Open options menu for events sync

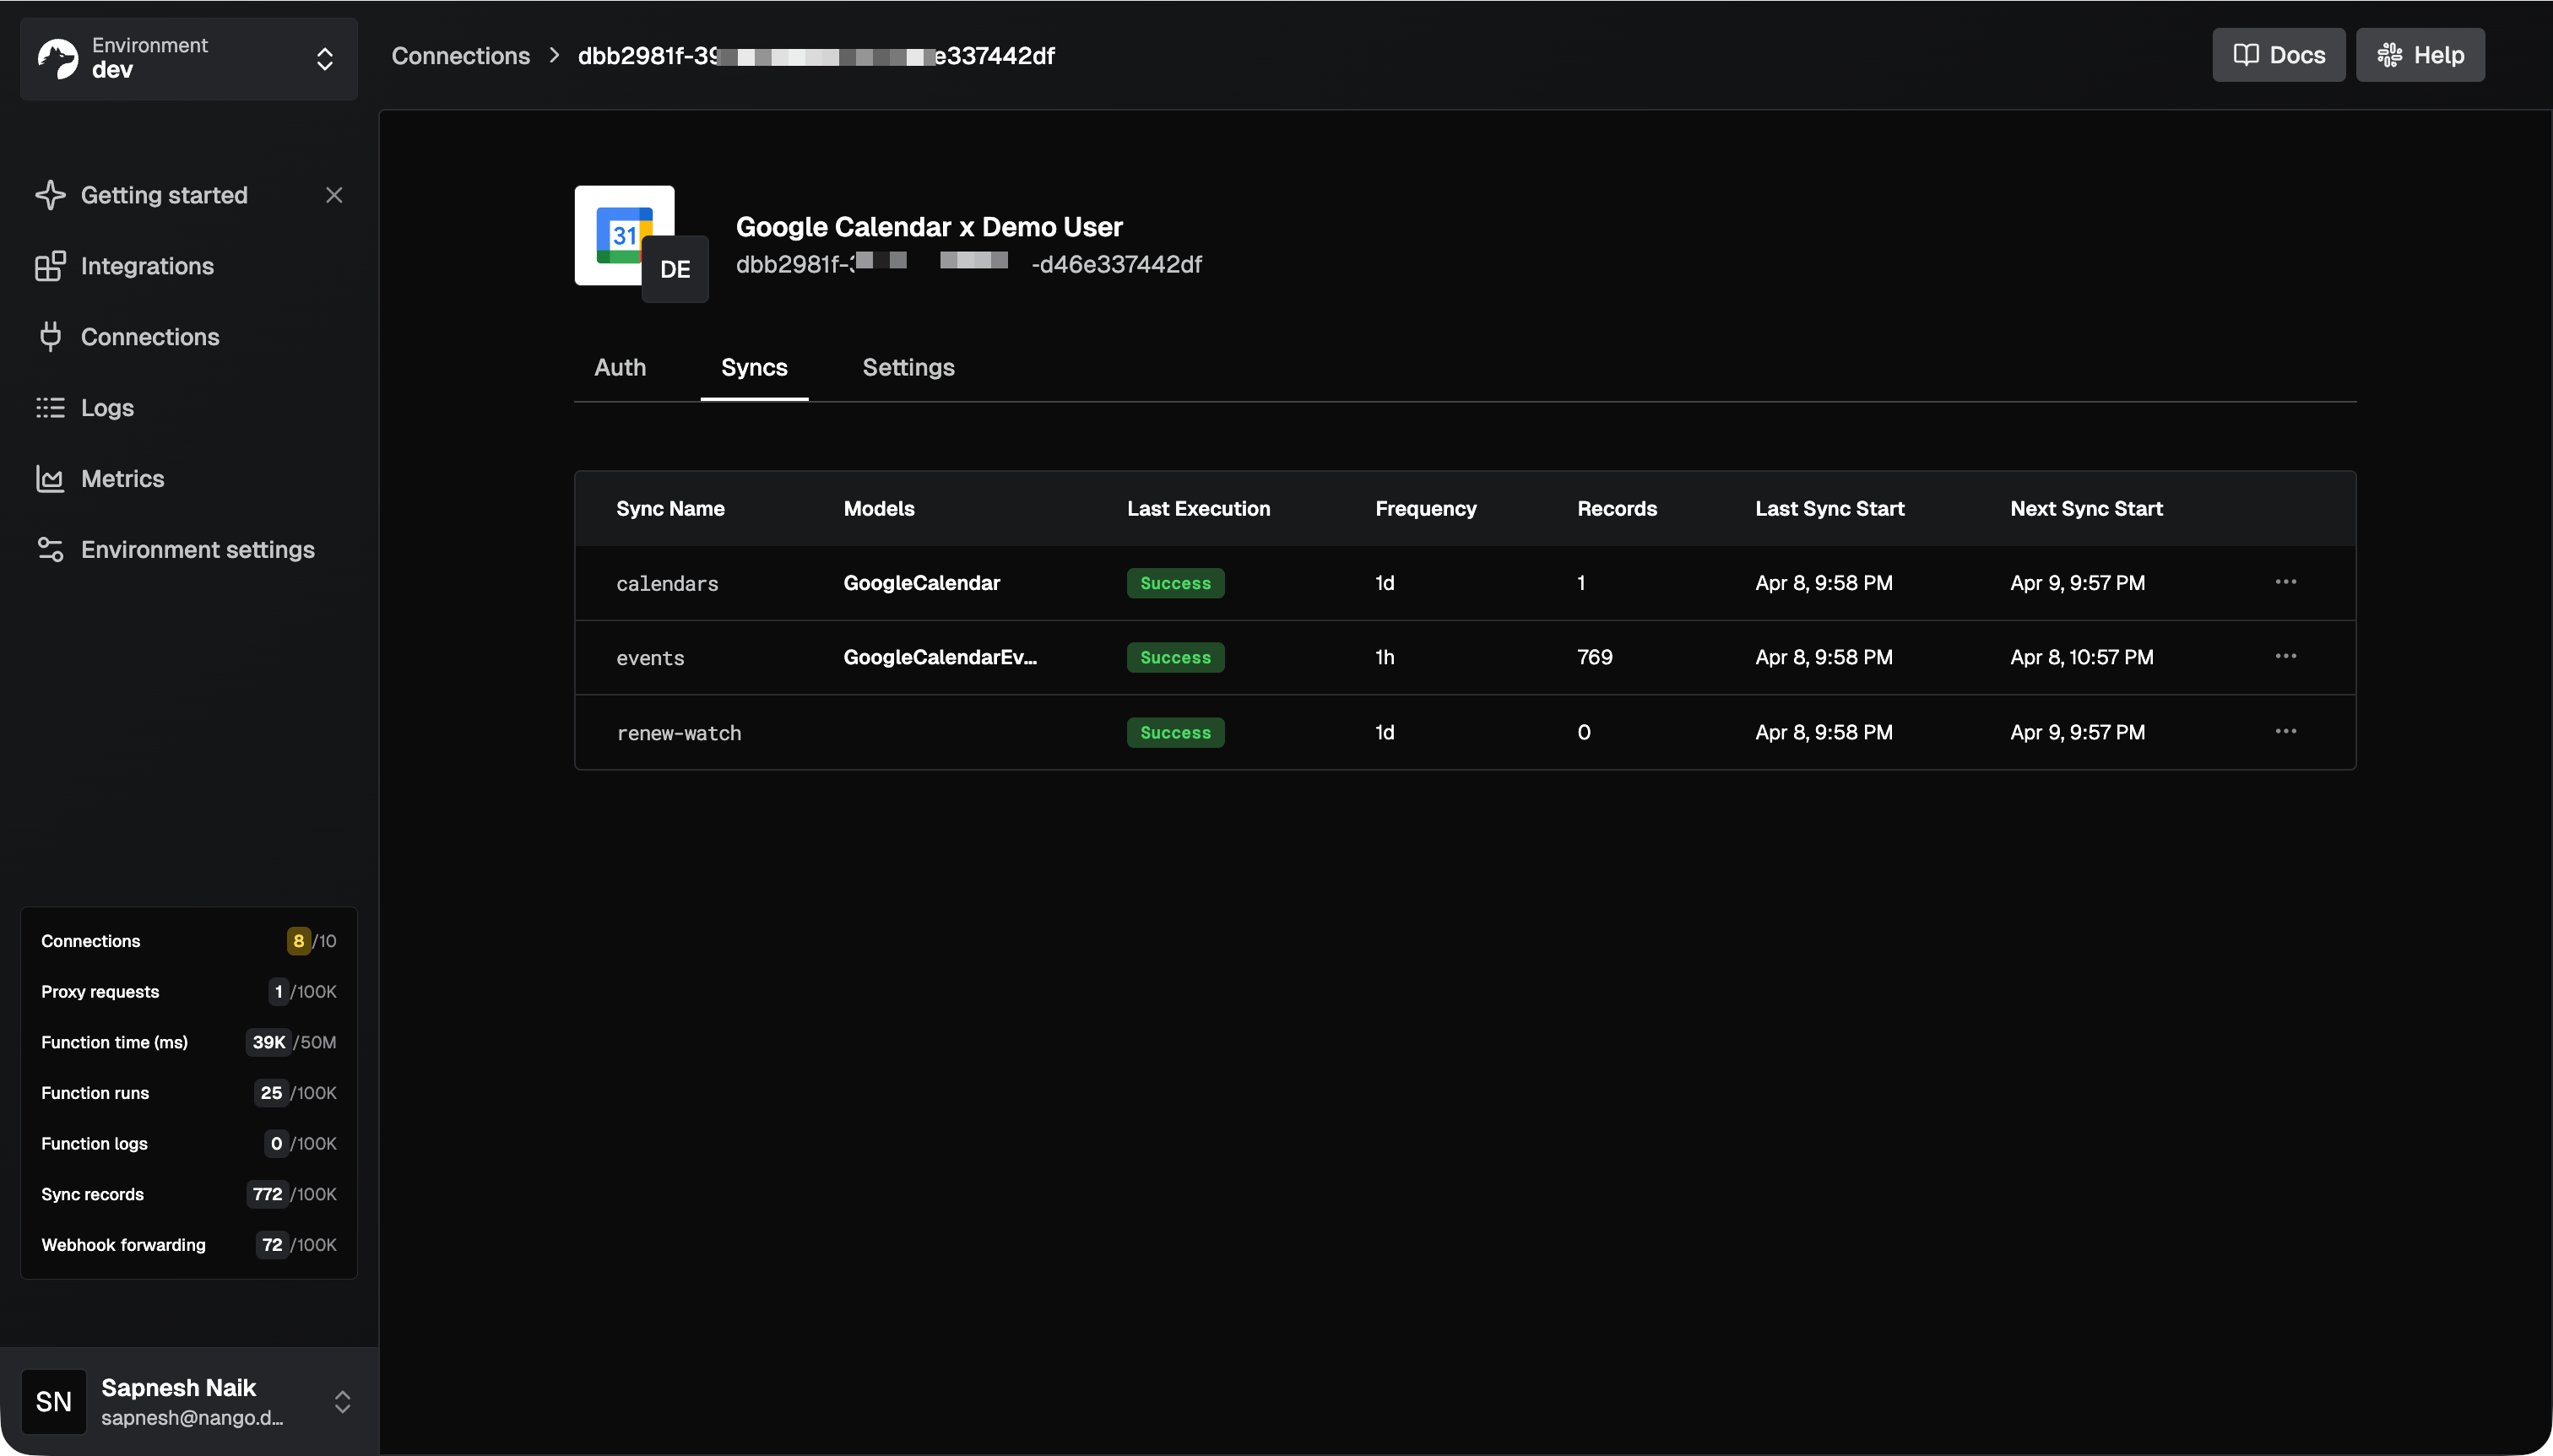point(2285,657)
